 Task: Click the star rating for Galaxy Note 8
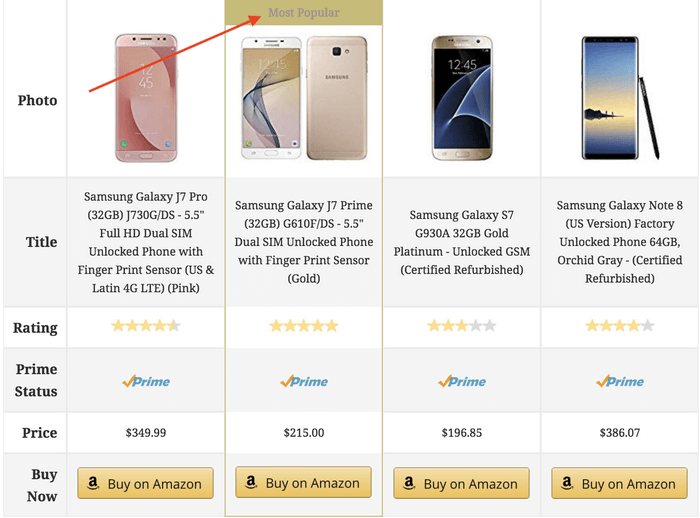click(620, 326)
